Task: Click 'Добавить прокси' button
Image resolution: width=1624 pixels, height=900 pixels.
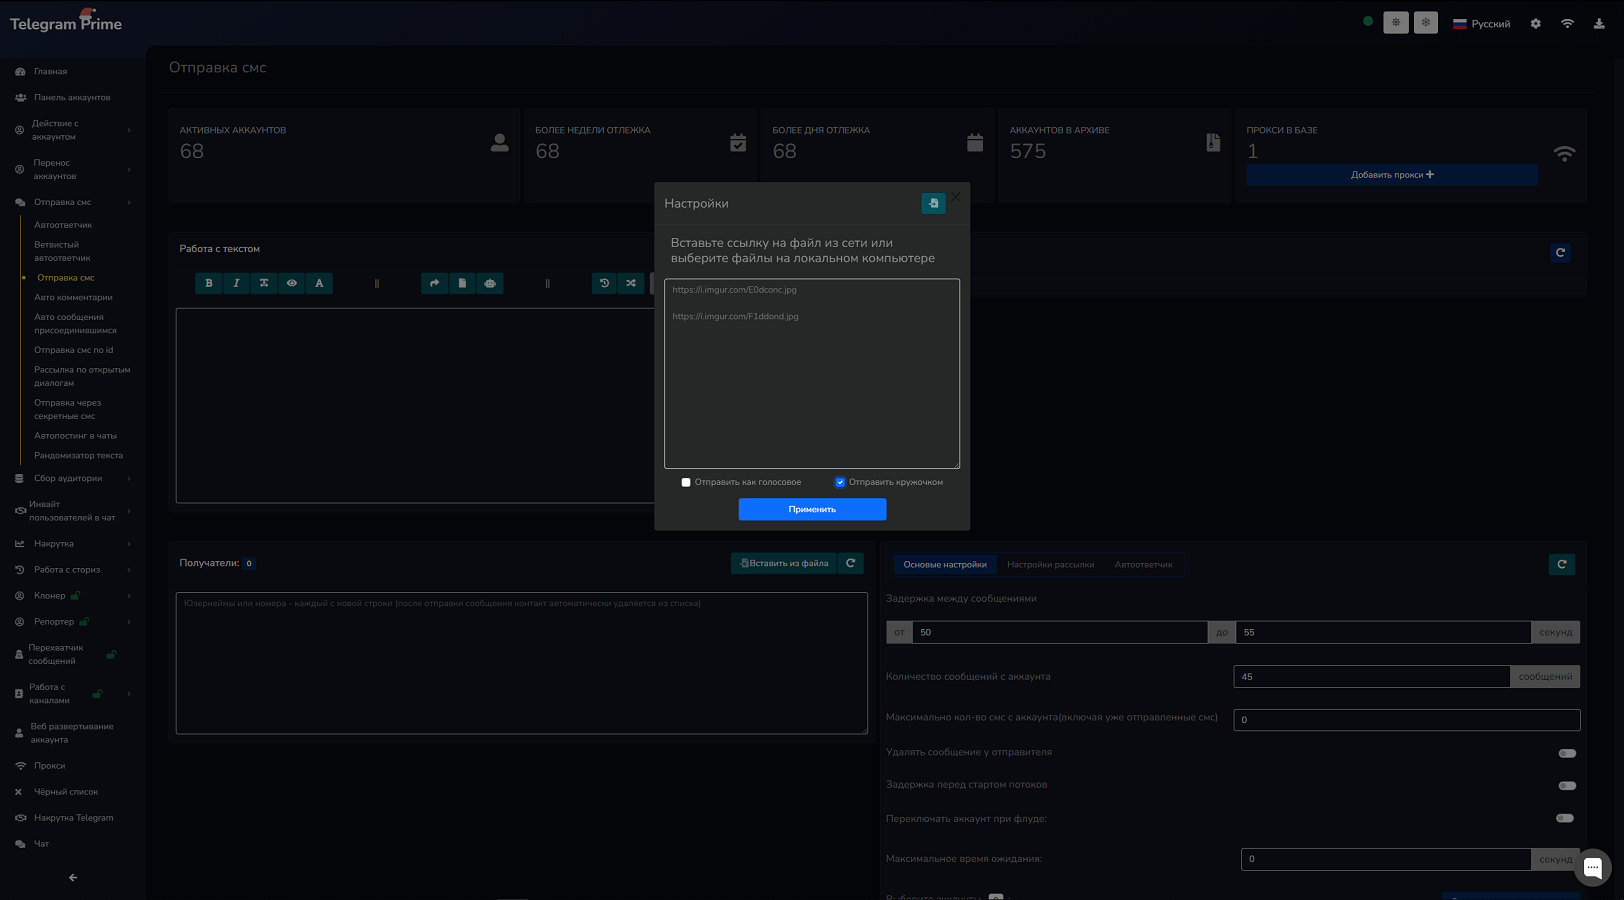Action: tap(1391, 175)
